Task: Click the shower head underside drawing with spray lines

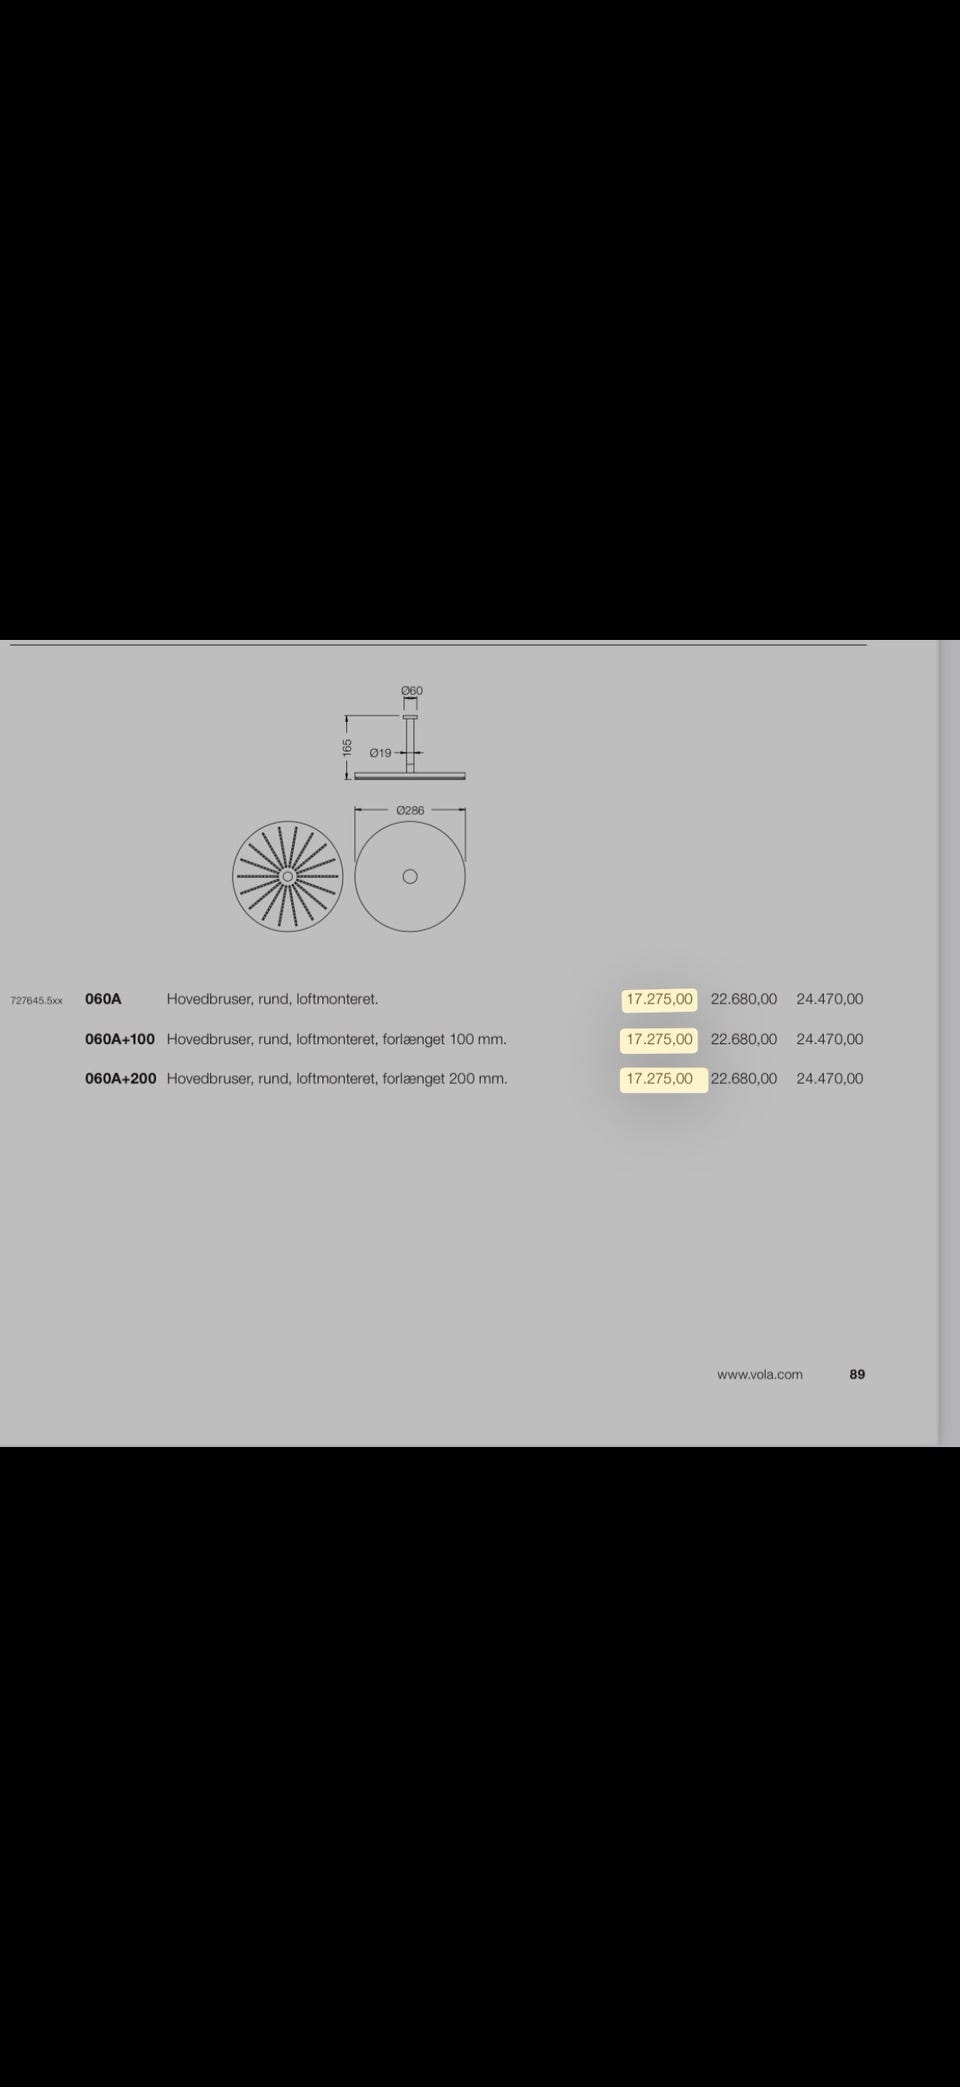Action: coord(287,876)
